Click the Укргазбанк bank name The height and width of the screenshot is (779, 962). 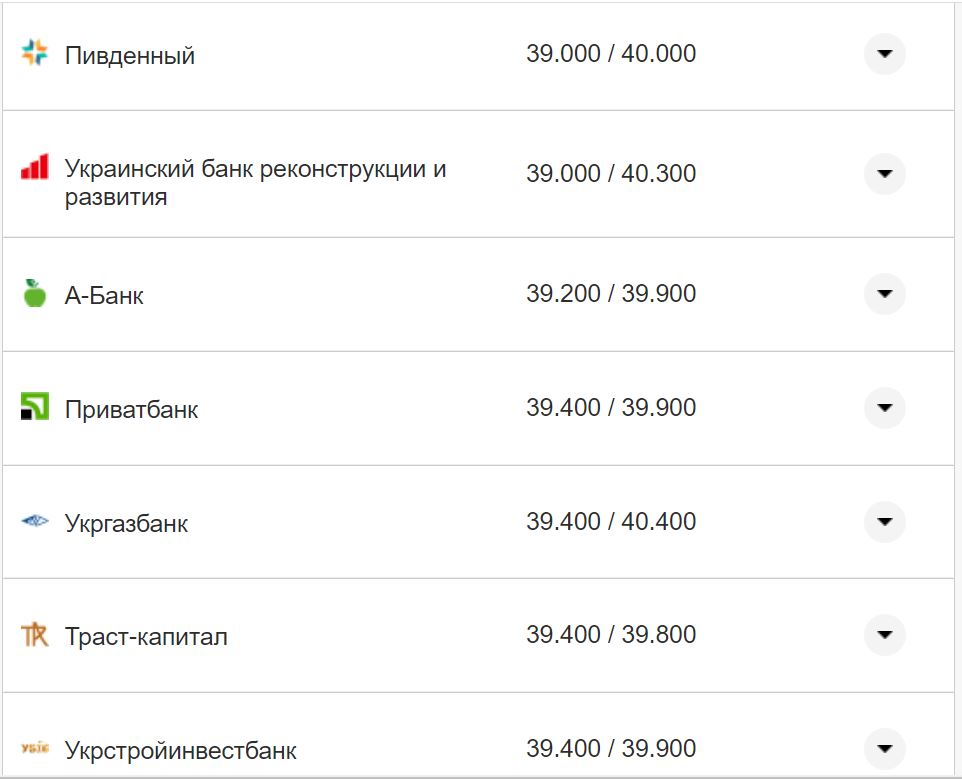129,521
